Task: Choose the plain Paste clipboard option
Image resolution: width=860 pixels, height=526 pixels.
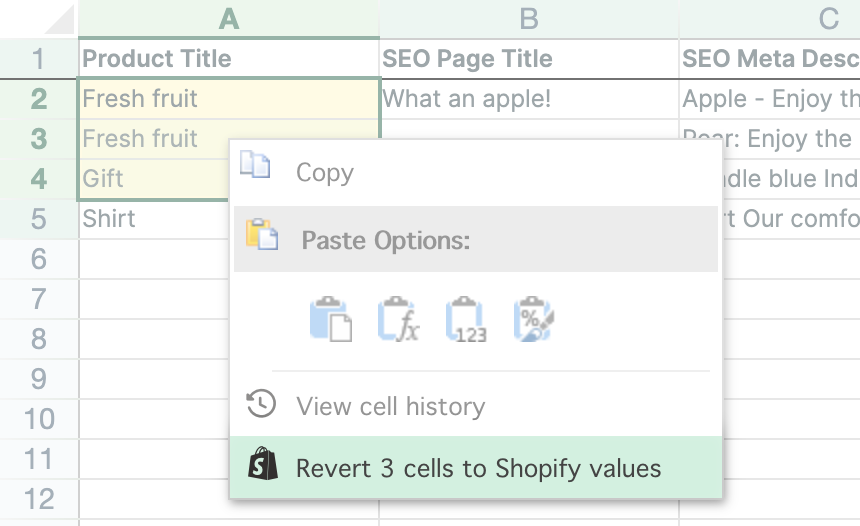Action: coord(331,319)
